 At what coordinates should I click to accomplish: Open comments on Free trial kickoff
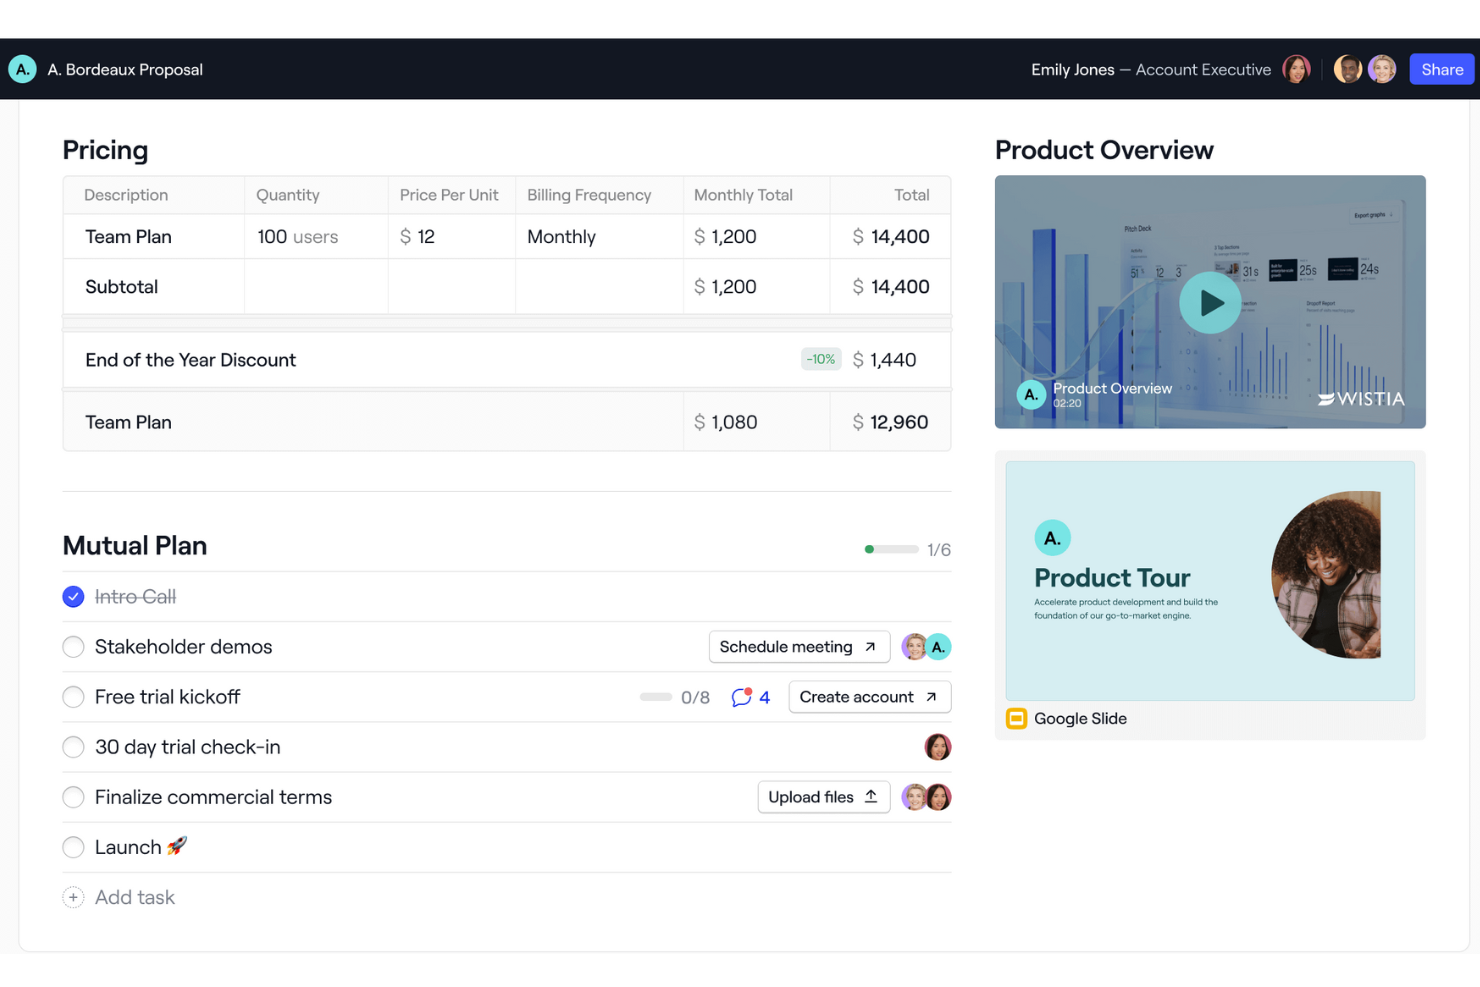coord(742,697)
